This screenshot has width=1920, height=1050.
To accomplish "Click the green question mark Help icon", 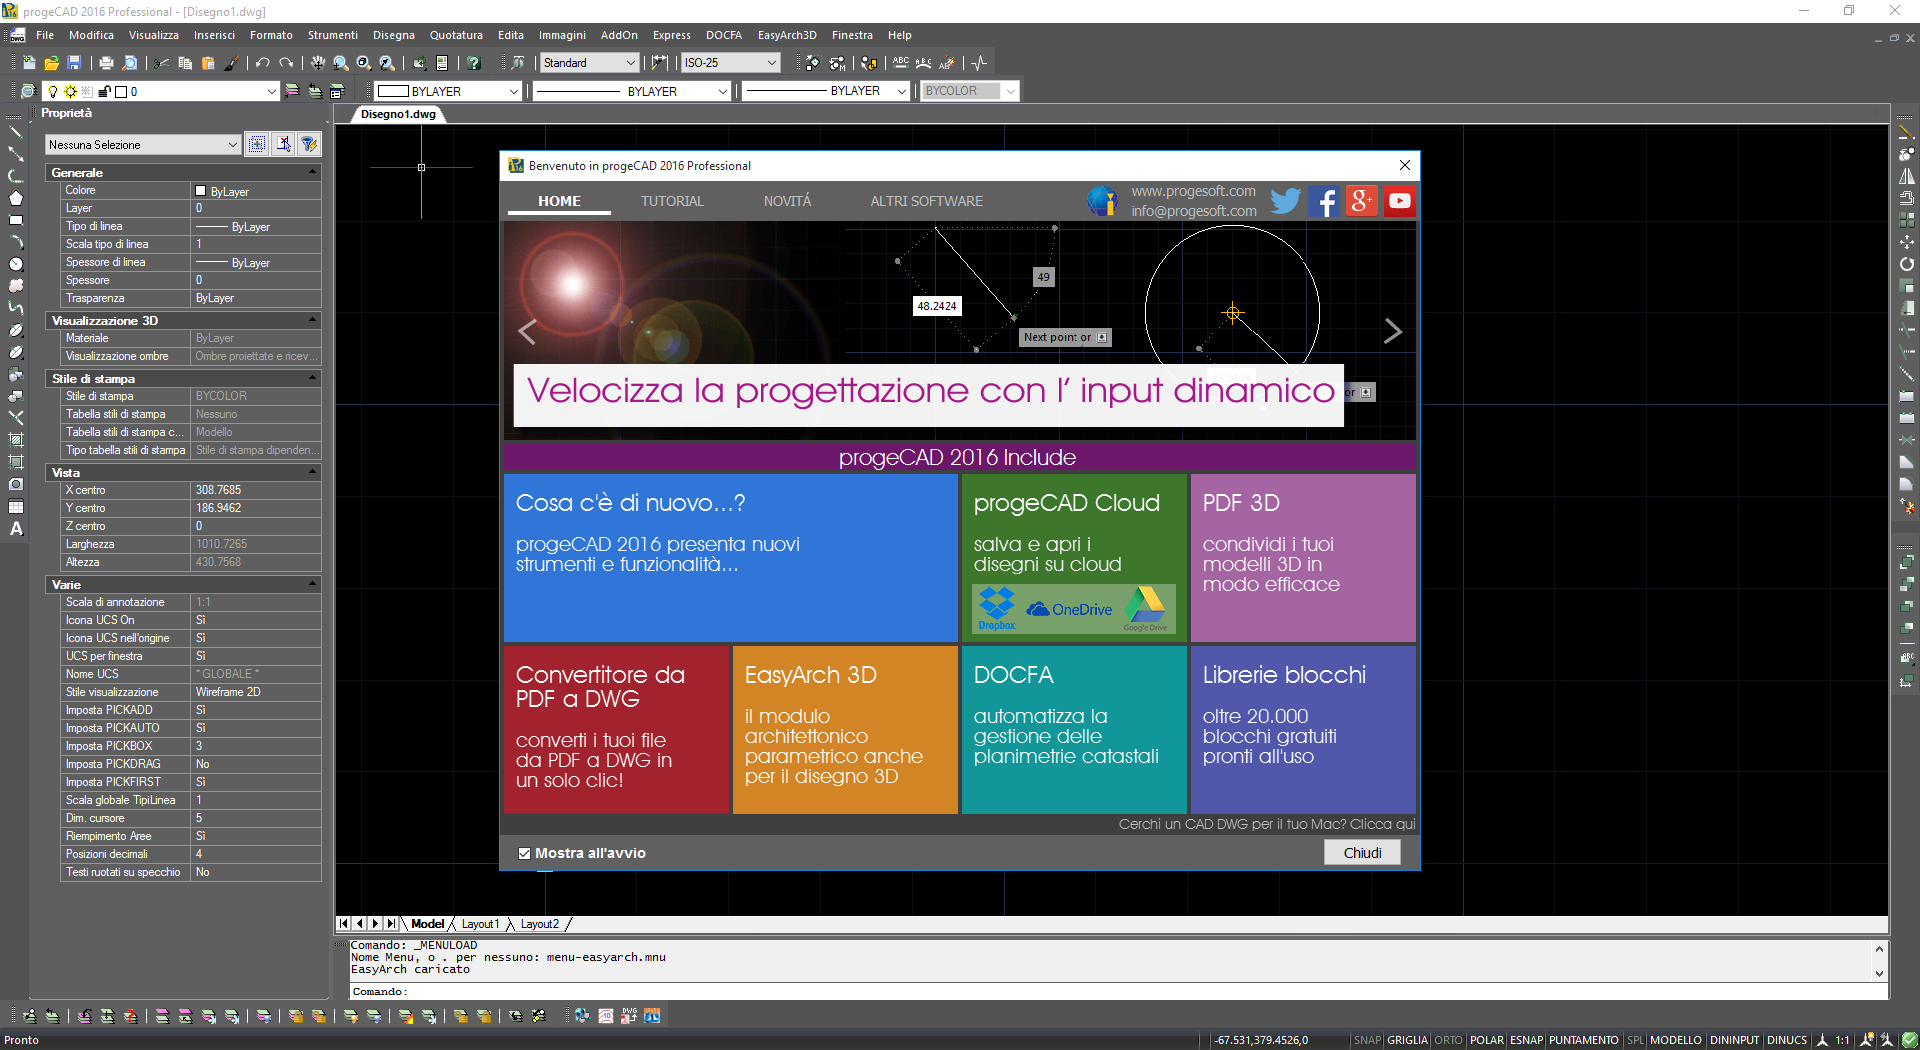I will click(x=474, y=63).
